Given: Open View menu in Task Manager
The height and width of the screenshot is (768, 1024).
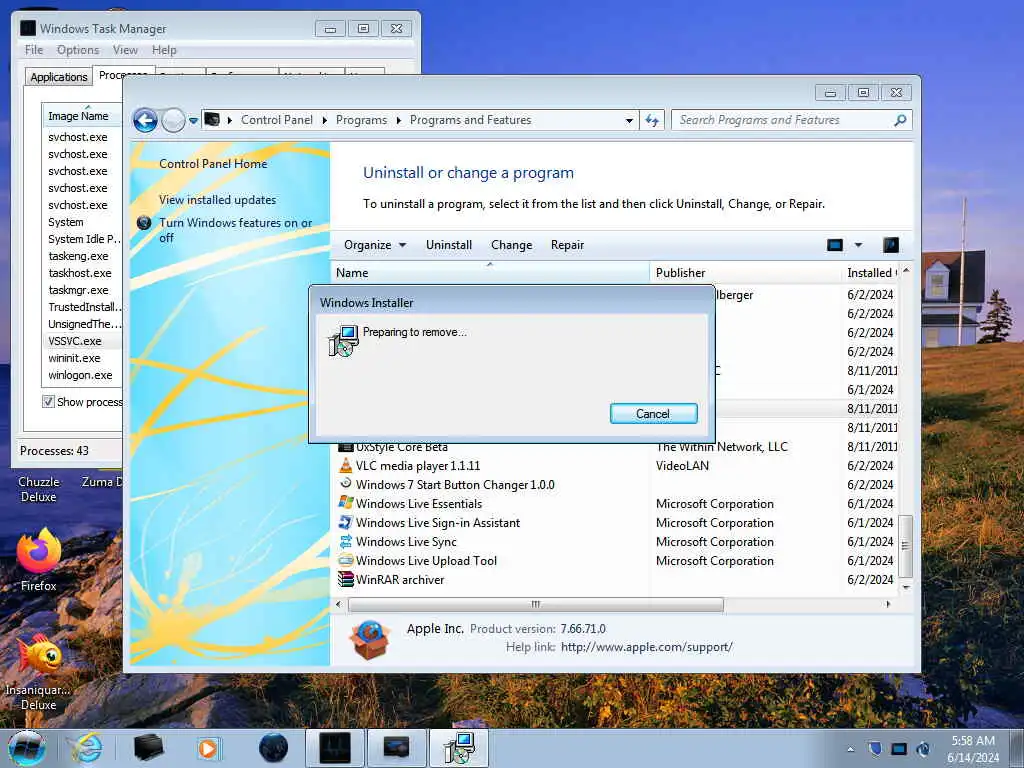Looking at the screenshot, I should point(125,50).
